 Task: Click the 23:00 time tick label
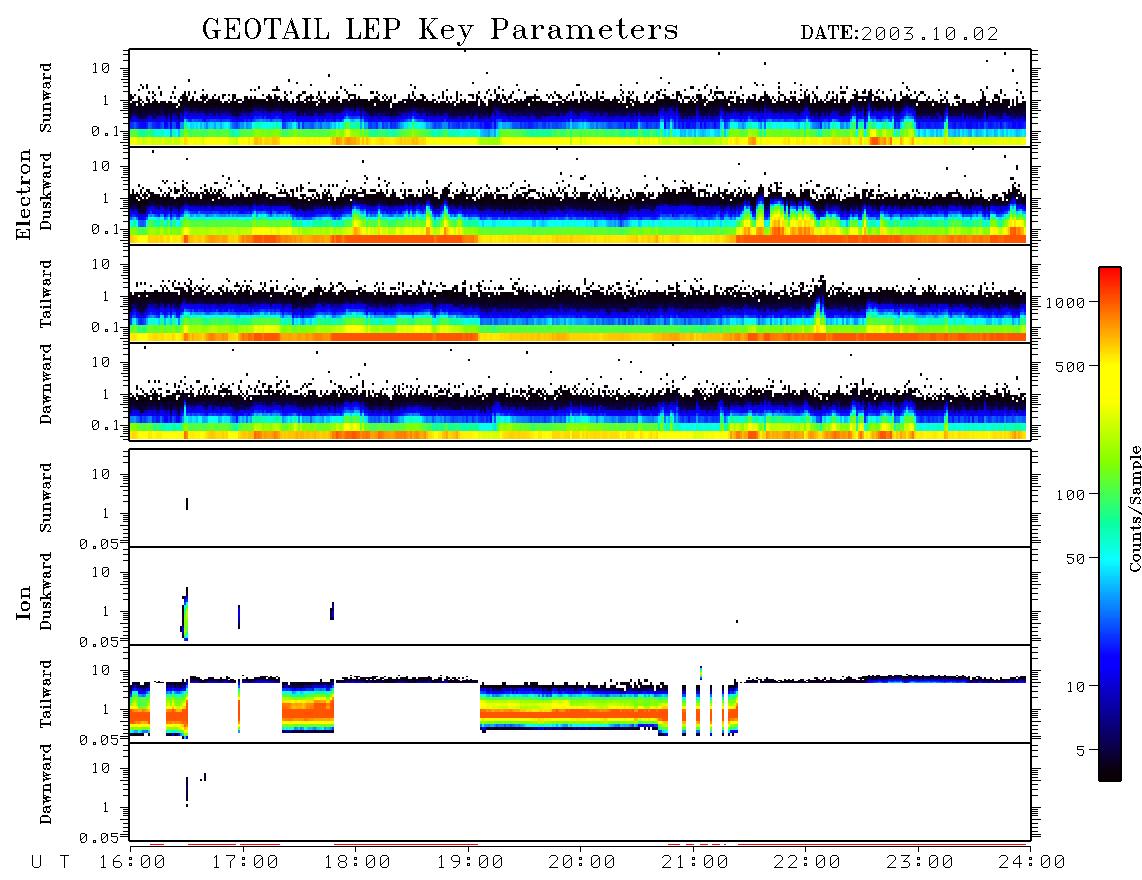click(x=920, y=863)
